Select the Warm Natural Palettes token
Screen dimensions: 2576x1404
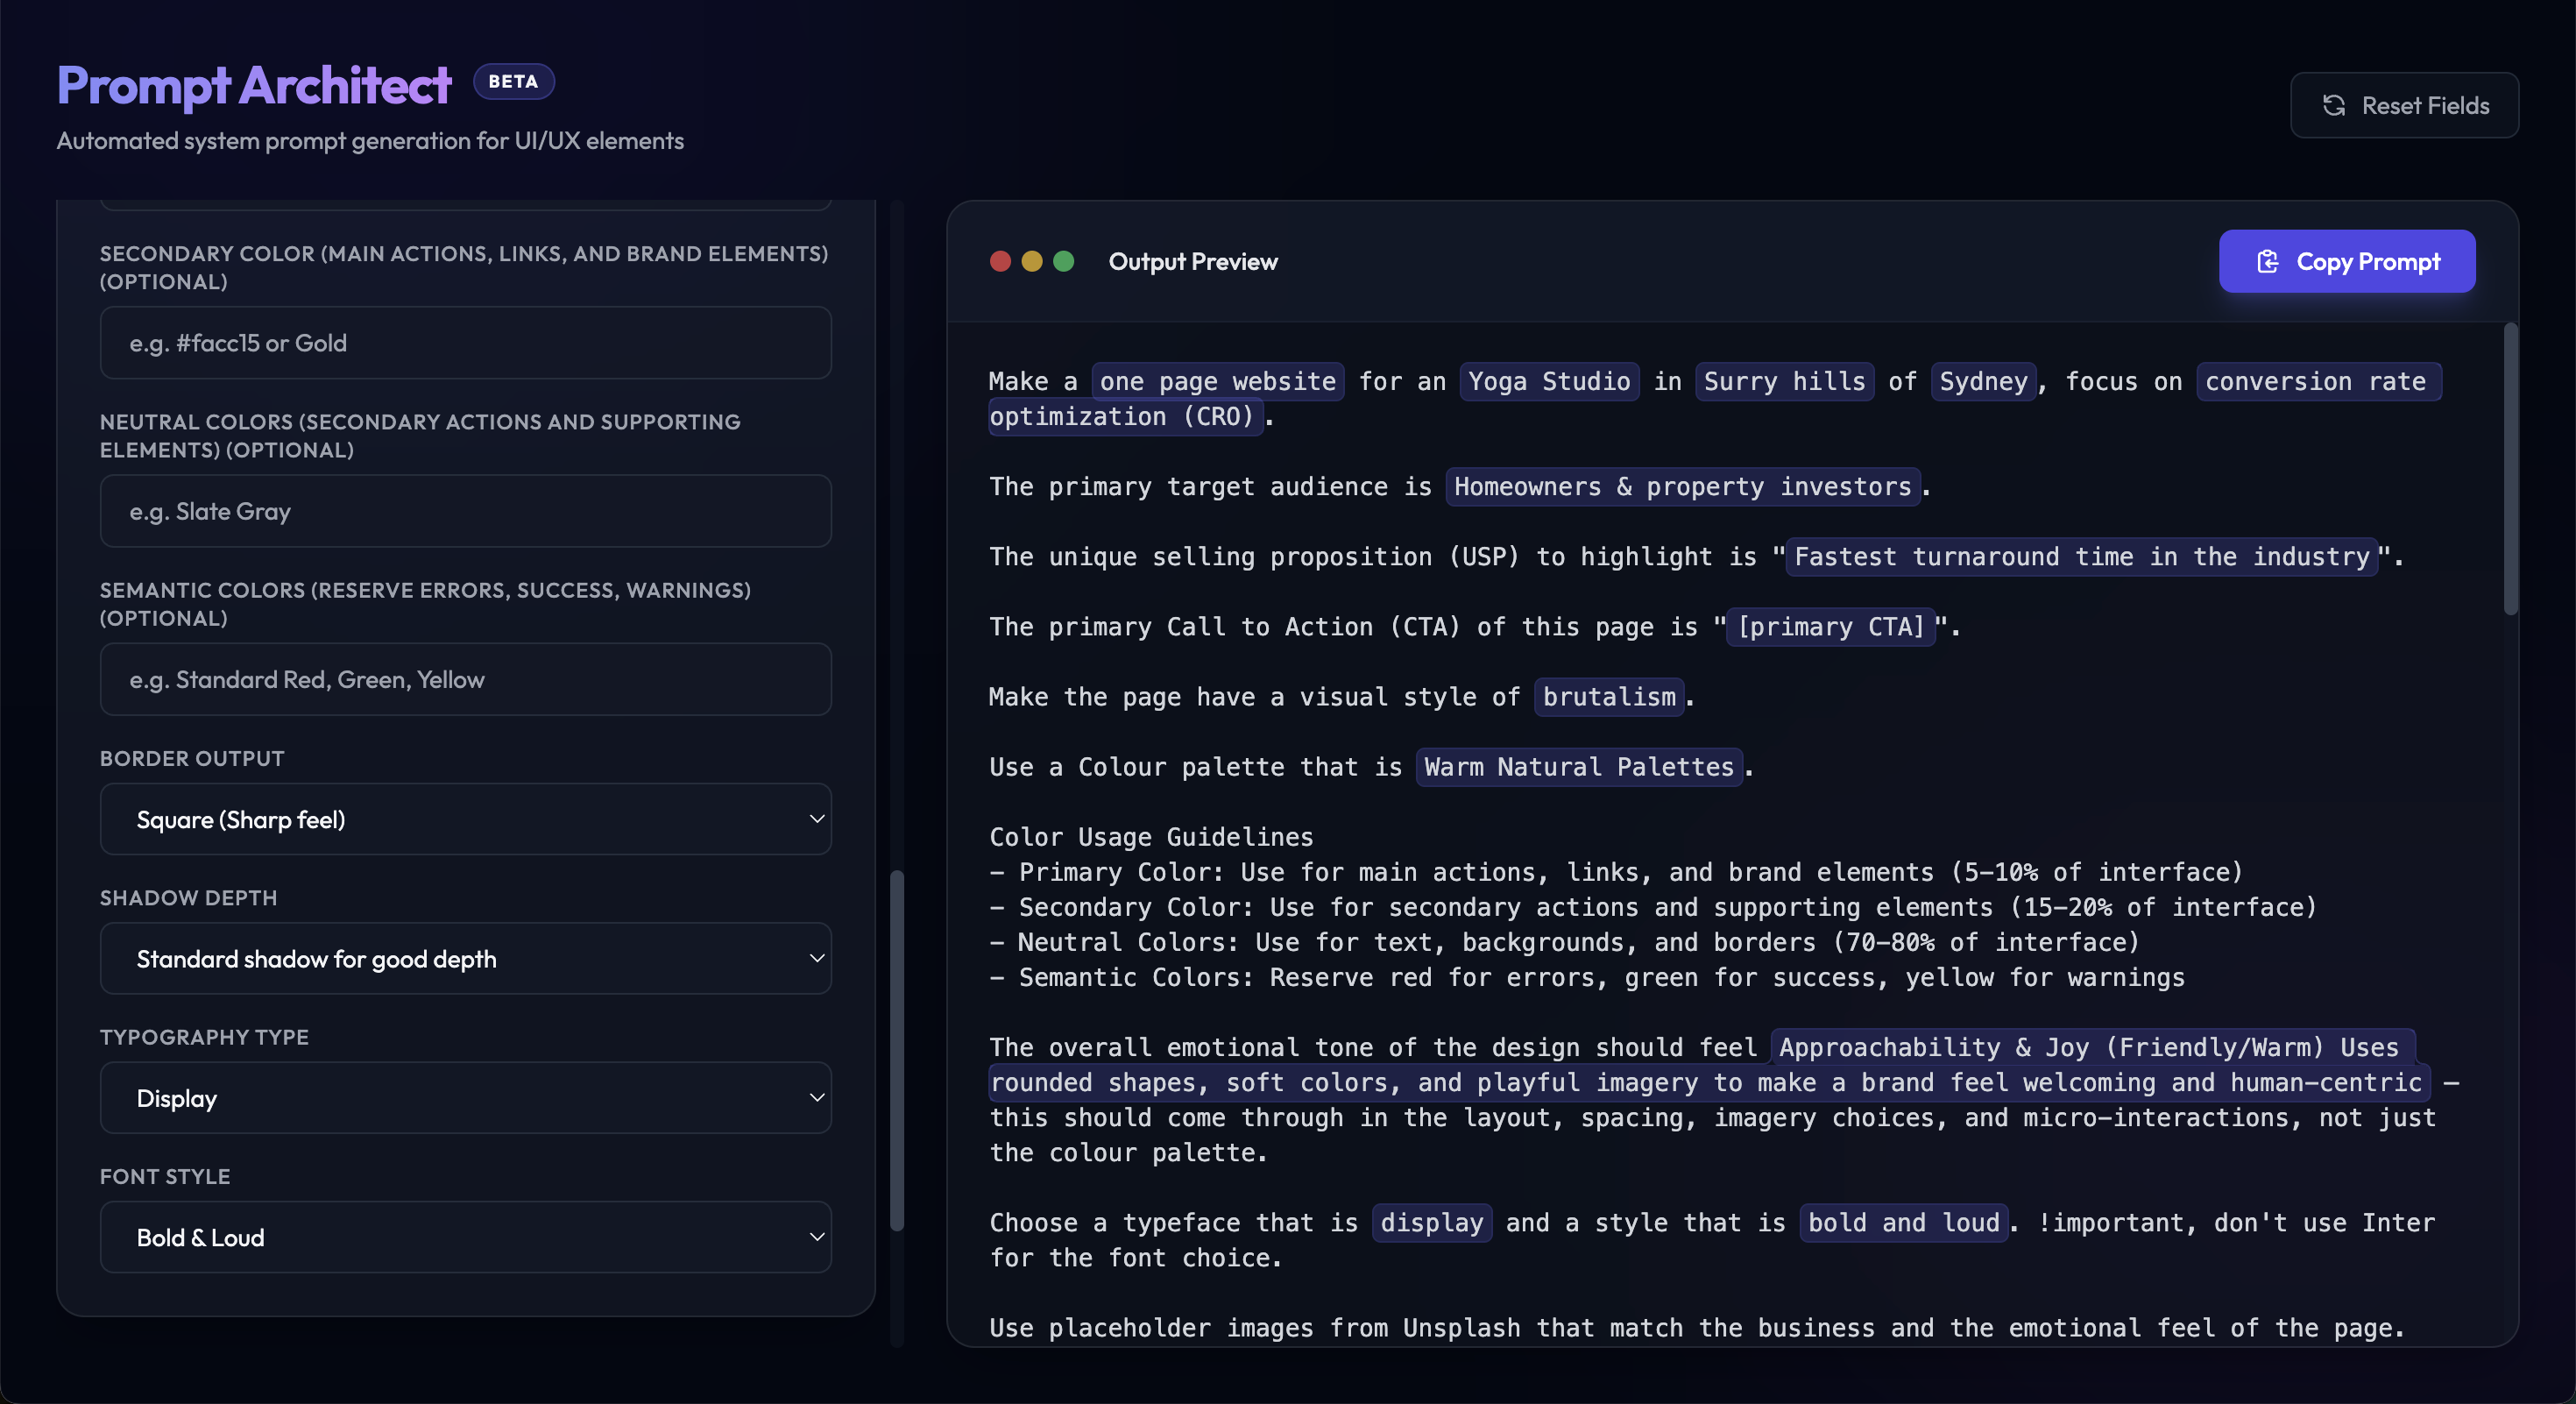click(x=1578, y=767)
